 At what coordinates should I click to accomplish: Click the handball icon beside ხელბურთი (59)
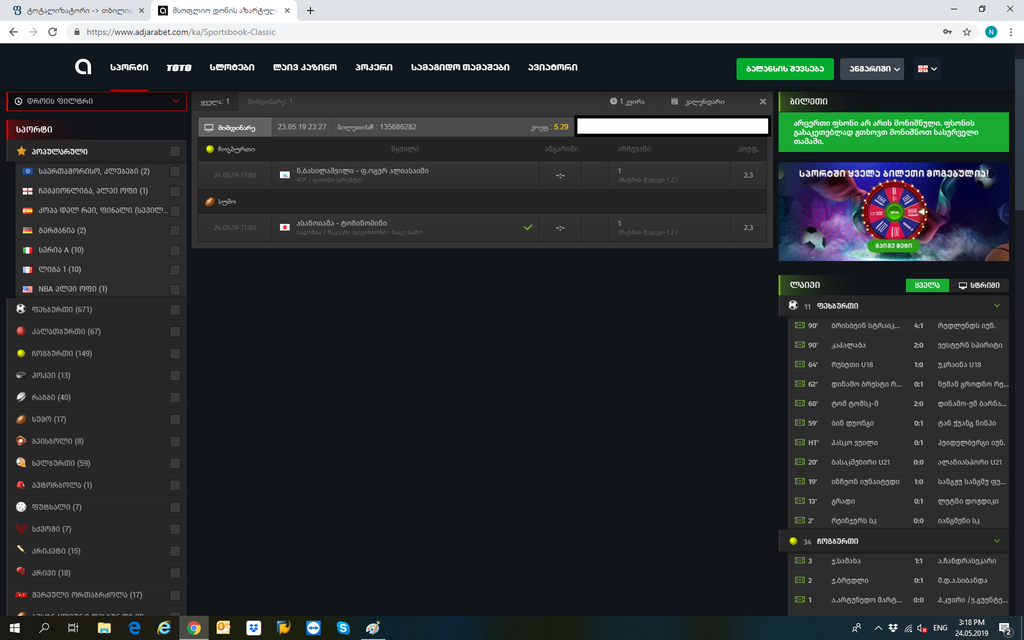pos(21,463)
